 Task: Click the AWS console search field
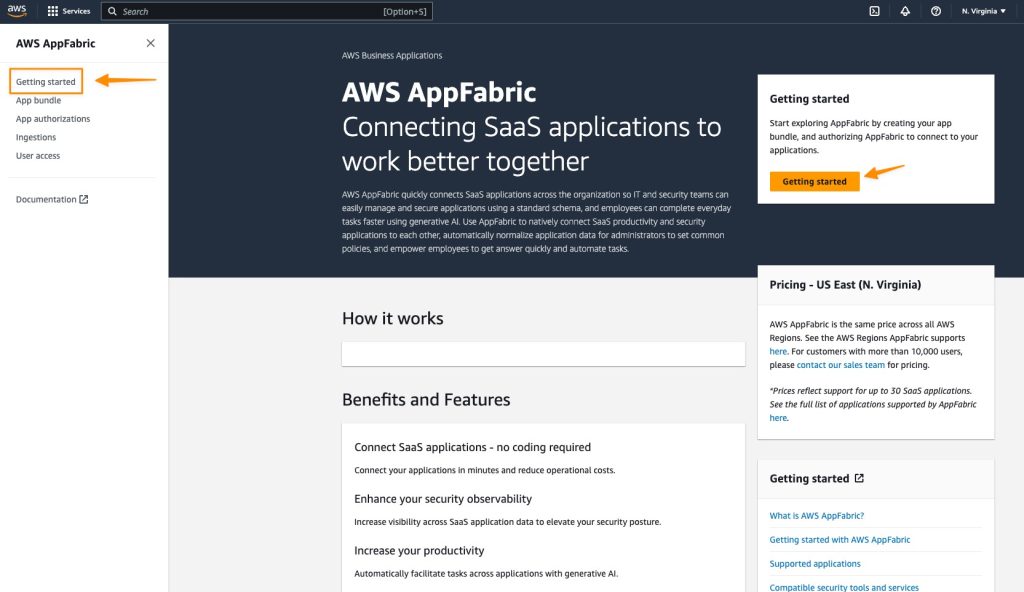tap(266, 11)
